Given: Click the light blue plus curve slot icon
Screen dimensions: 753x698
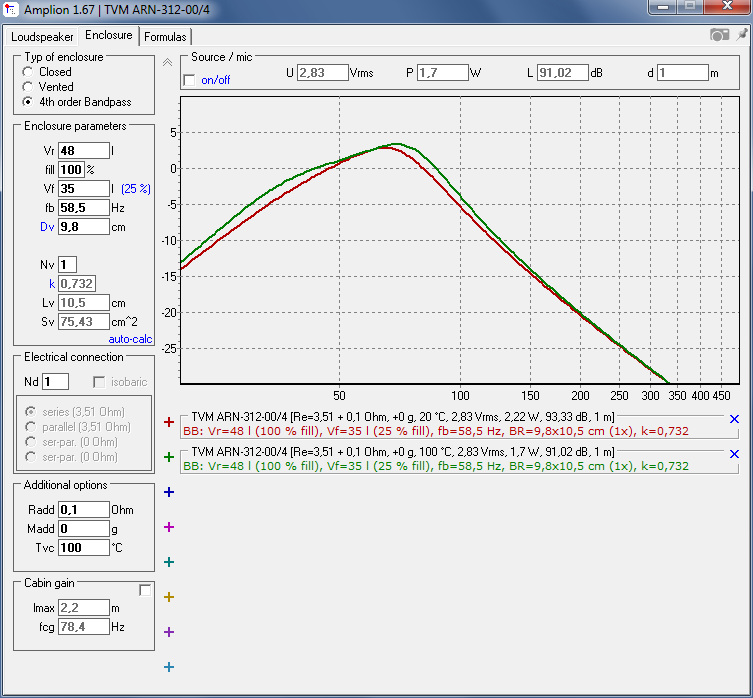Looking at the screenshot, I should pyautogui.click(x=169, y=667).
